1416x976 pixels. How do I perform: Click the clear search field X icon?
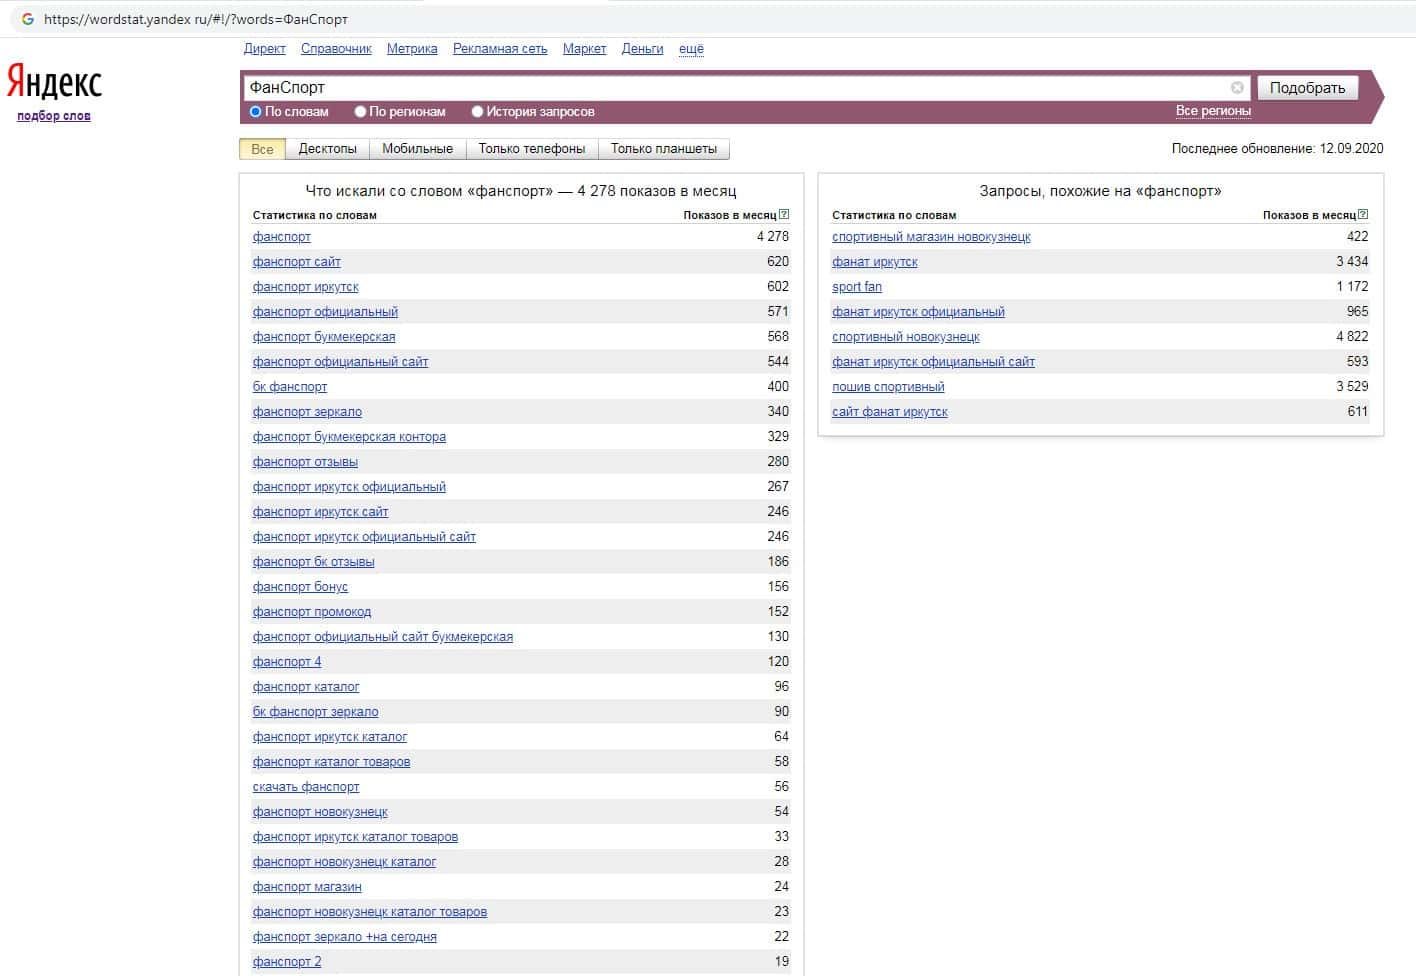click(x=1237, y=88)
